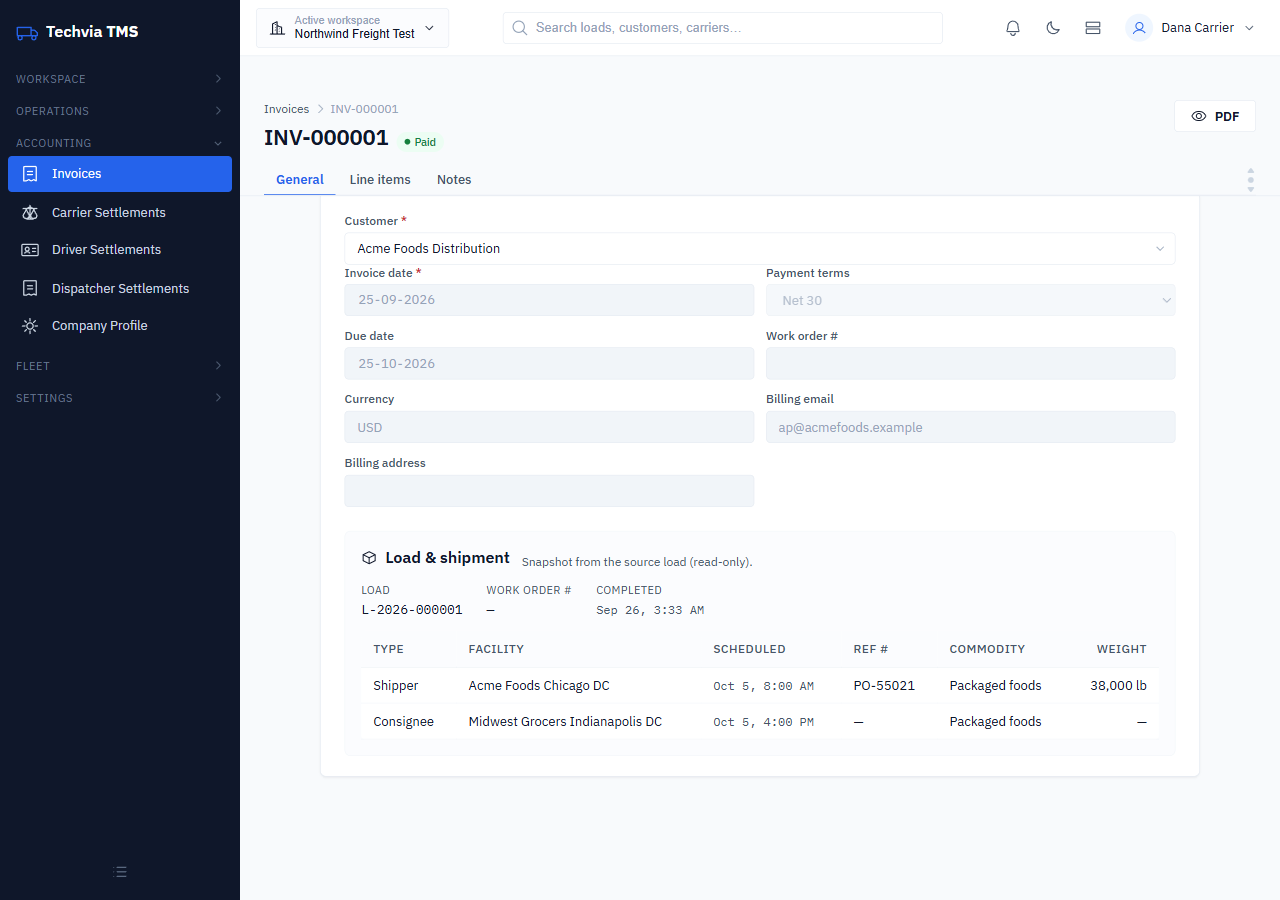
Task: Open Company Profile page
Action: click(120, 326)
